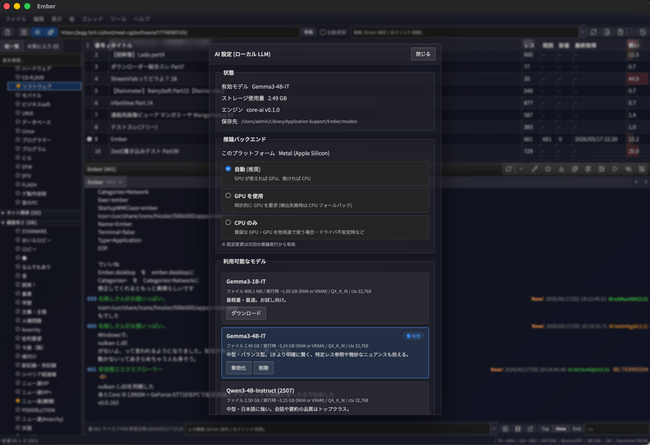Click 削除 to delete Gemma3-4B-IT
The width and height of the screenshot is (650, 445).
[264, 368]
